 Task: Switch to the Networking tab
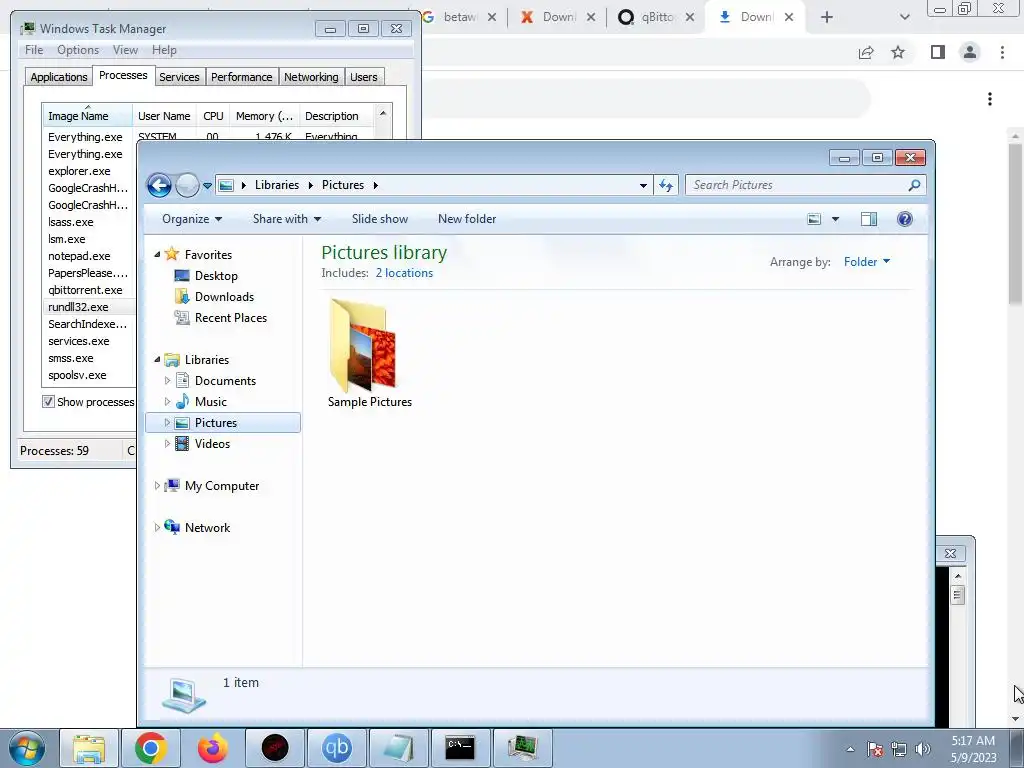(311, 77)
